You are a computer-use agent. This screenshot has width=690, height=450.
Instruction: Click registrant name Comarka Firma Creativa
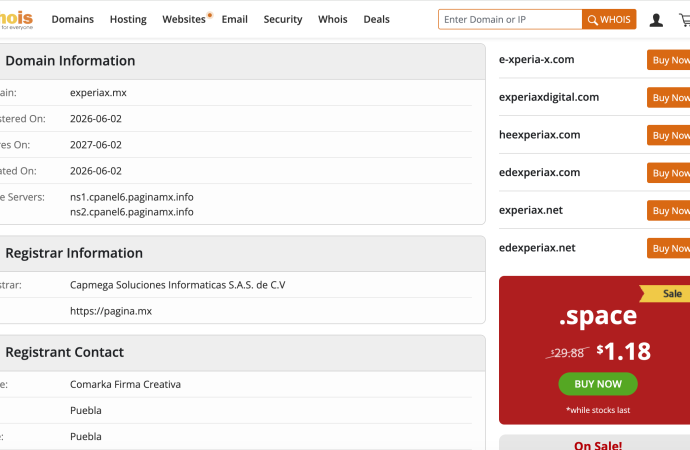click(x=125, y=384)
